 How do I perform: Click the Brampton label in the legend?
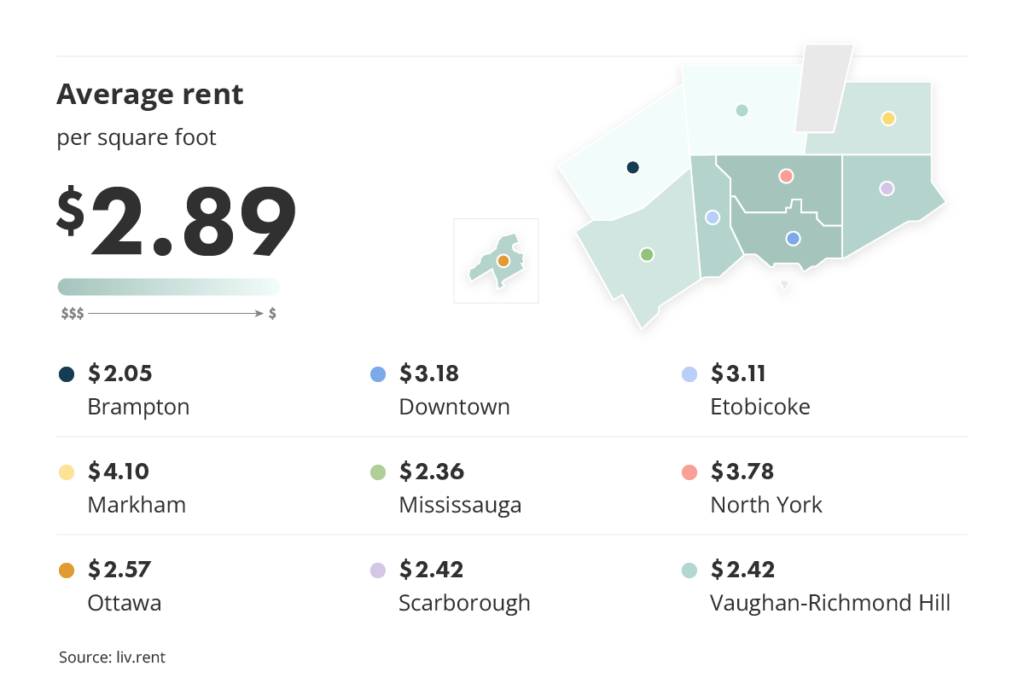pos(138,407)
